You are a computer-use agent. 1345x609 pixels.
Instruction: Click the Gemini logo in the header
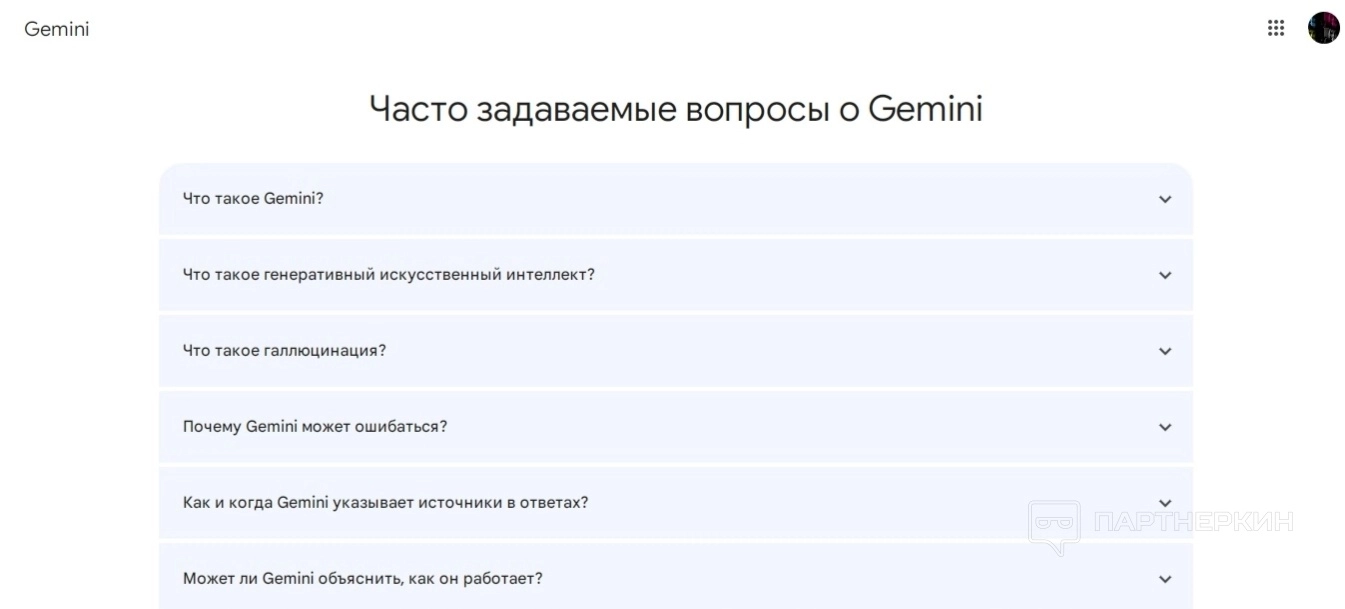point(57,29)
